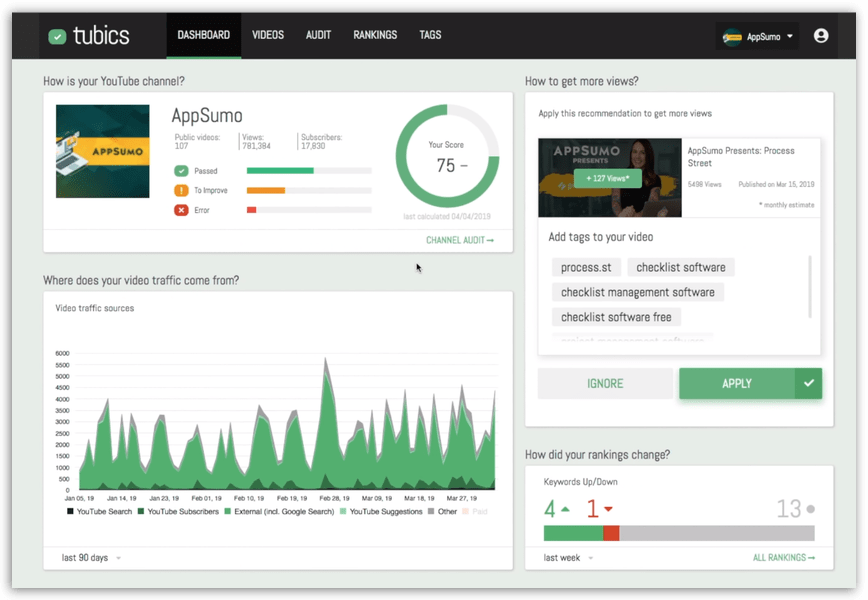Toggle YouTube Search in the chart legend
This screenshot has width=868, height=600.
click(x=105, y=510)
